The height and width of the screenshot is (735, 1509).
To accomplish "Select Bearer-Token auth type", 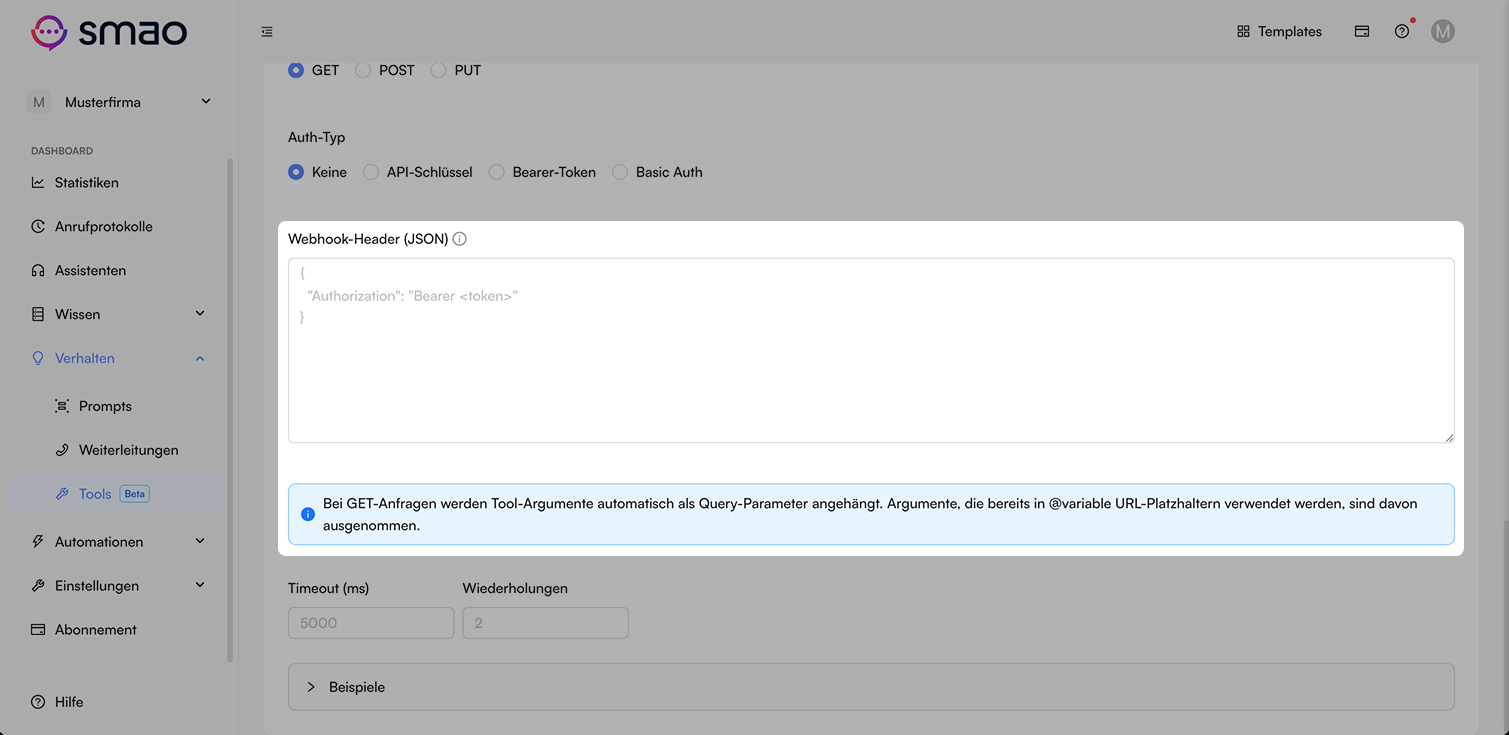I will click(x=496, y=172).
